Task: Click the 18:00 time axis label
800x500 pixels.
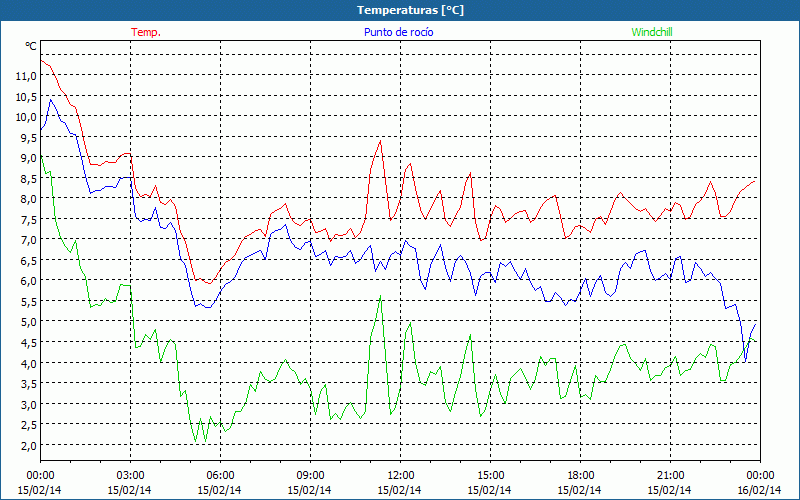Action: [x=581, y=476]
